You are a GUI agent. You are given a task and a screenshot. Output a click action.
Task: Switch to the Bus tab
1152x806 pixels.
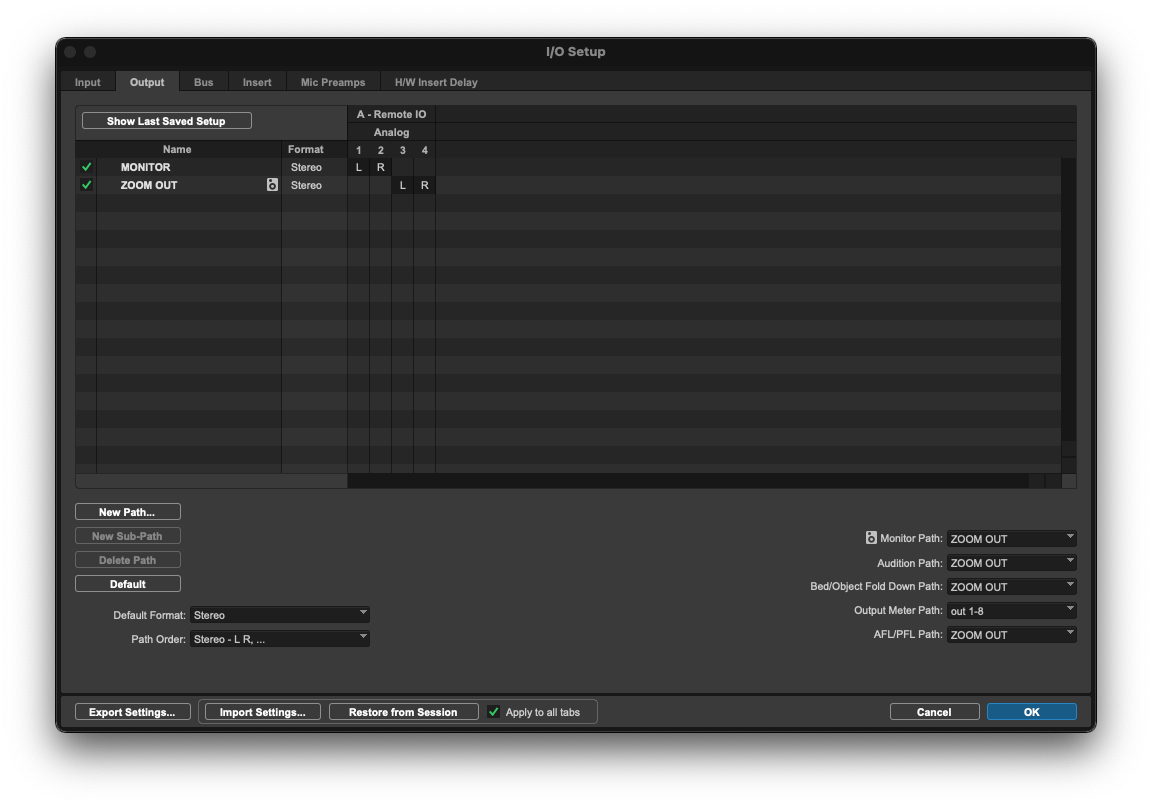(x=203, y=82)
